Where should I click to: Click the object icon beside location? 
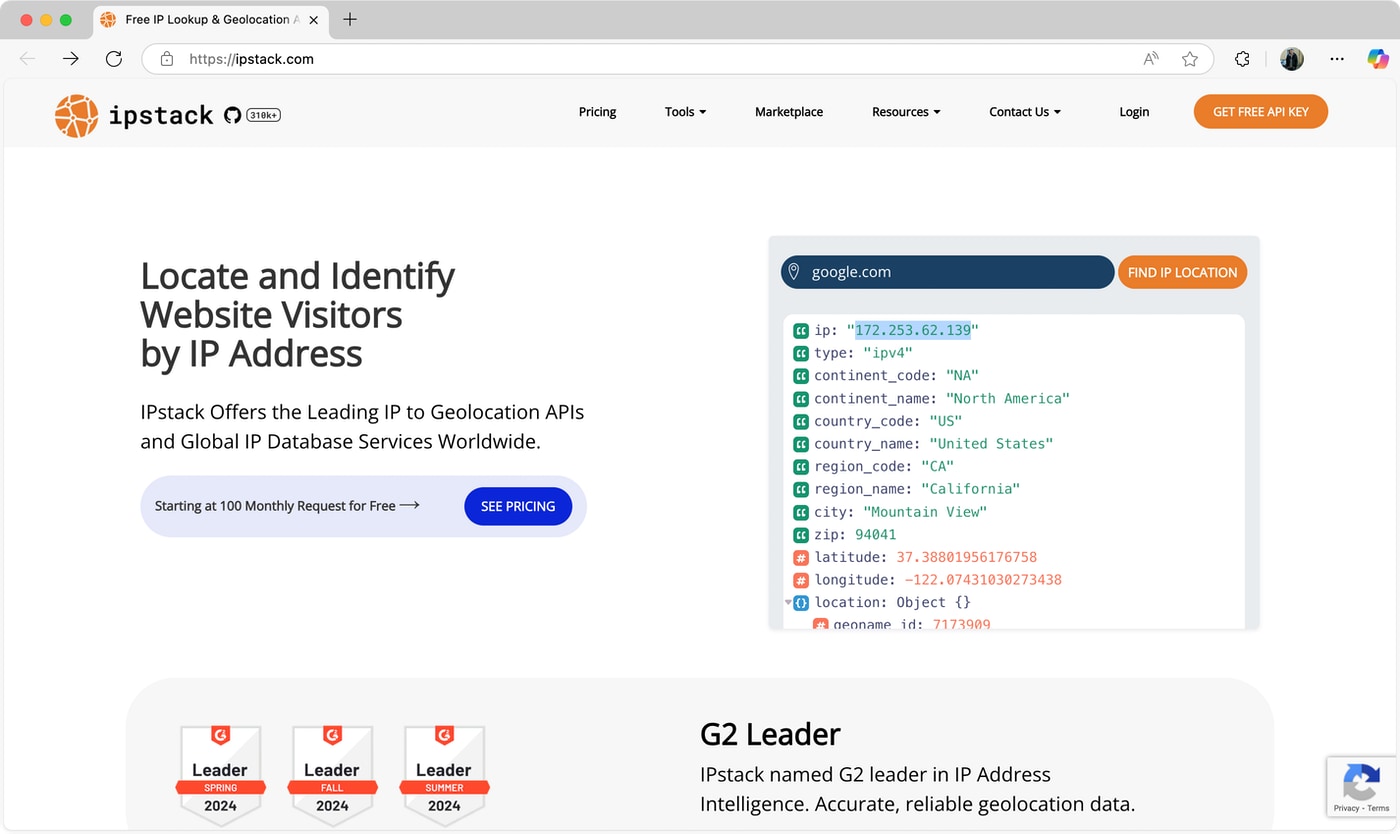tap(801, 603)
